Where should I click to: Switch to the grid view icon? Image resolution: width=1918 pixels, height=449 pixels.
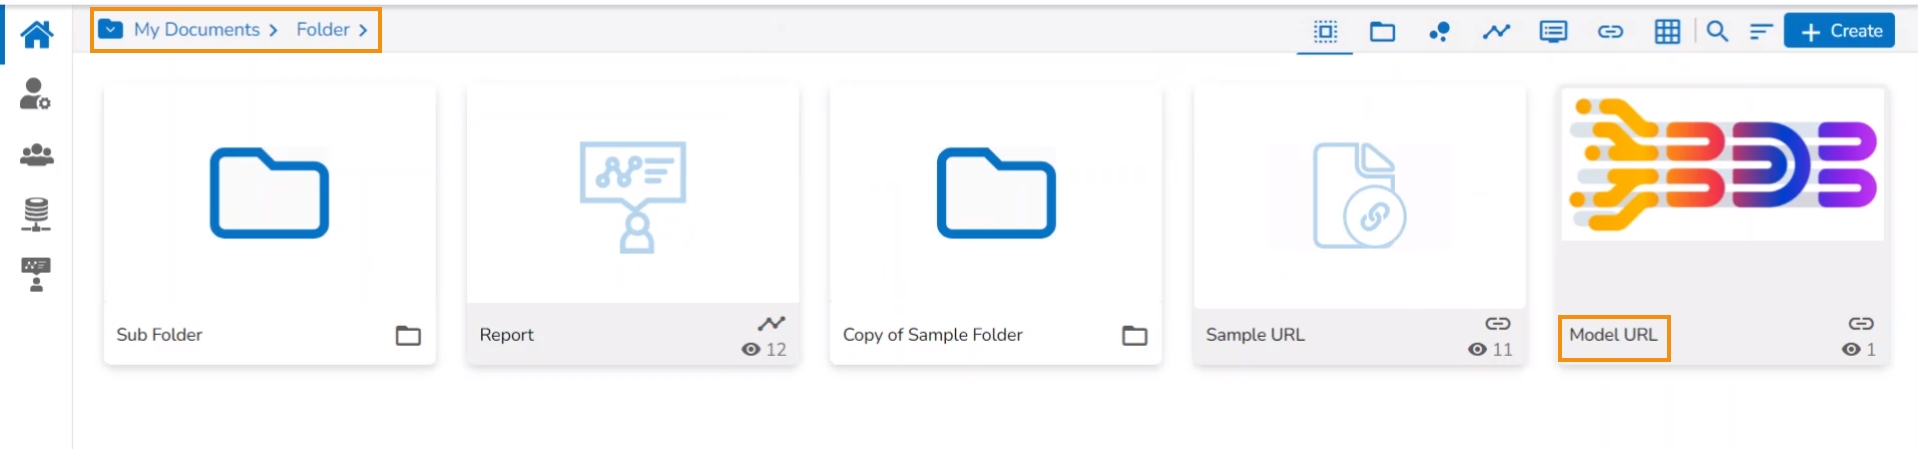pos(1667,32)
